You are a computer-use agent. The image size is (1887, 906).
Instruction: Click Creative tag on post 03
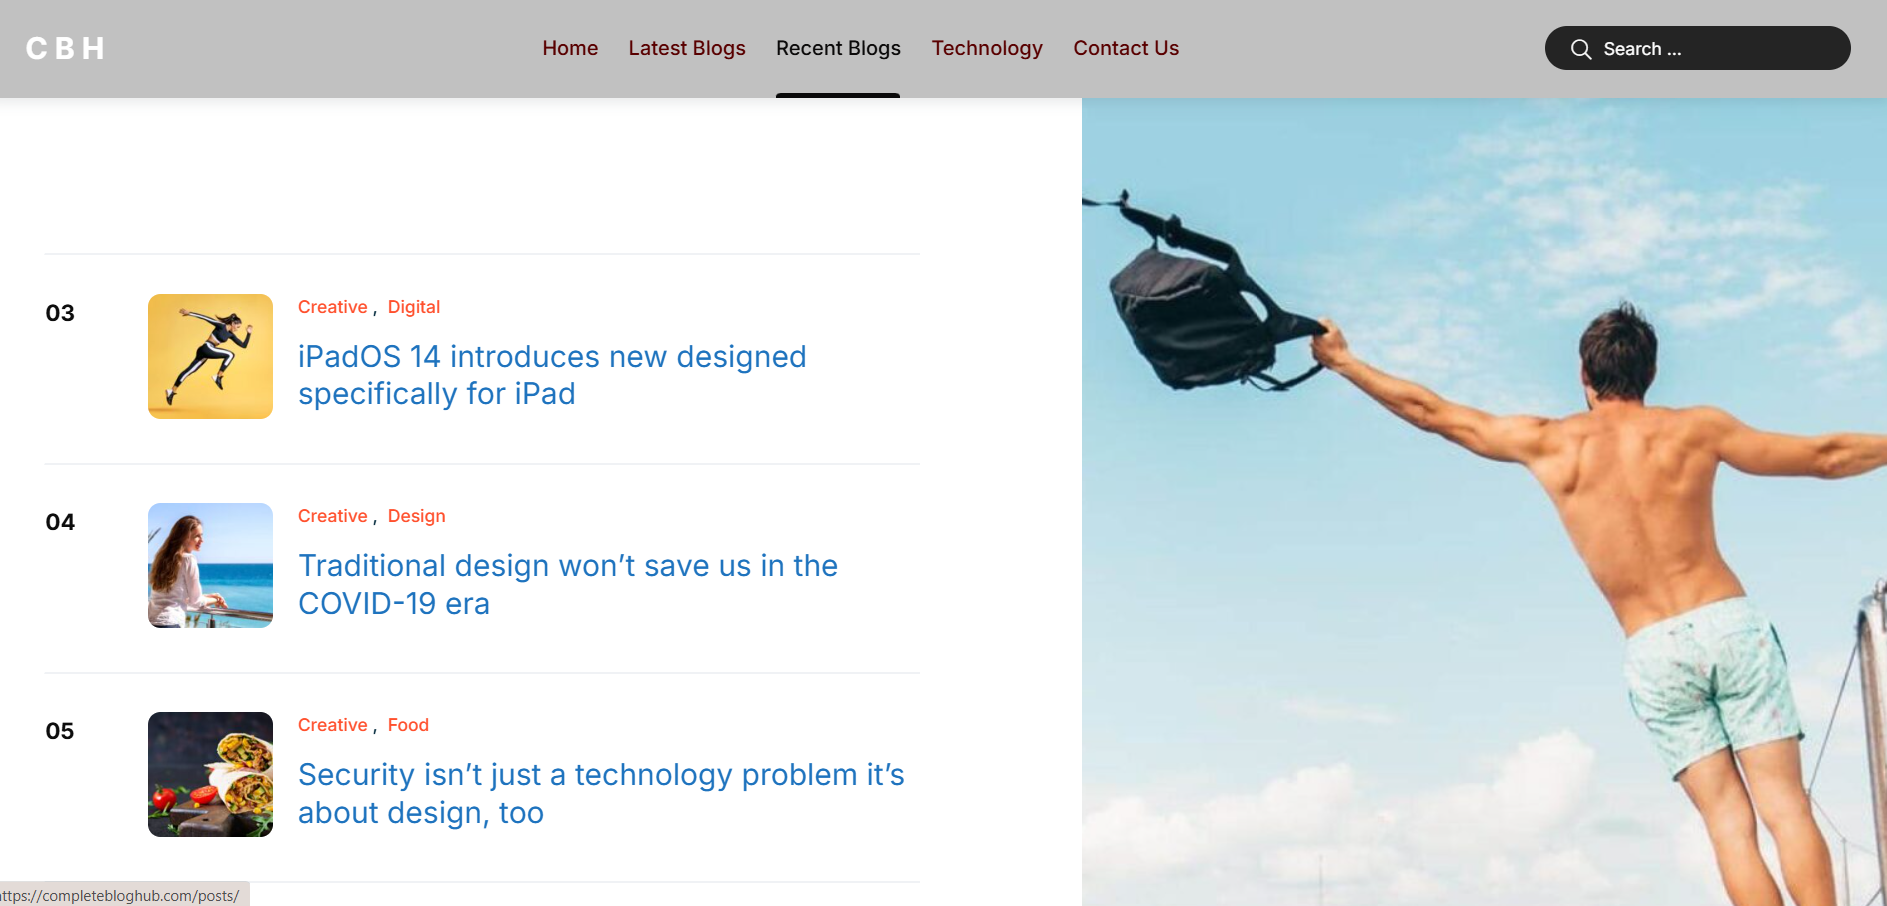(332, 307)
